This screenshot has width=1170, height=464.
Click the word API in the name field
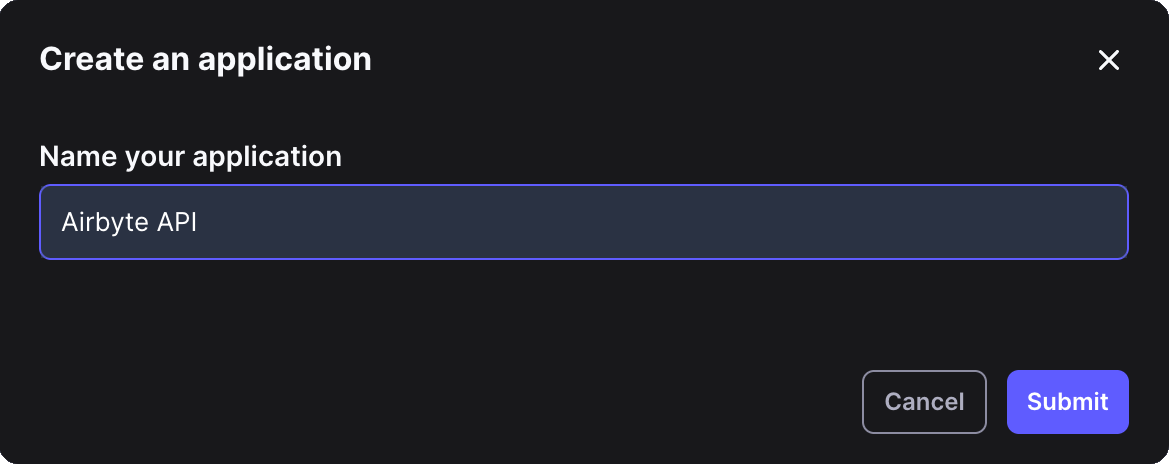click(177, 222)
